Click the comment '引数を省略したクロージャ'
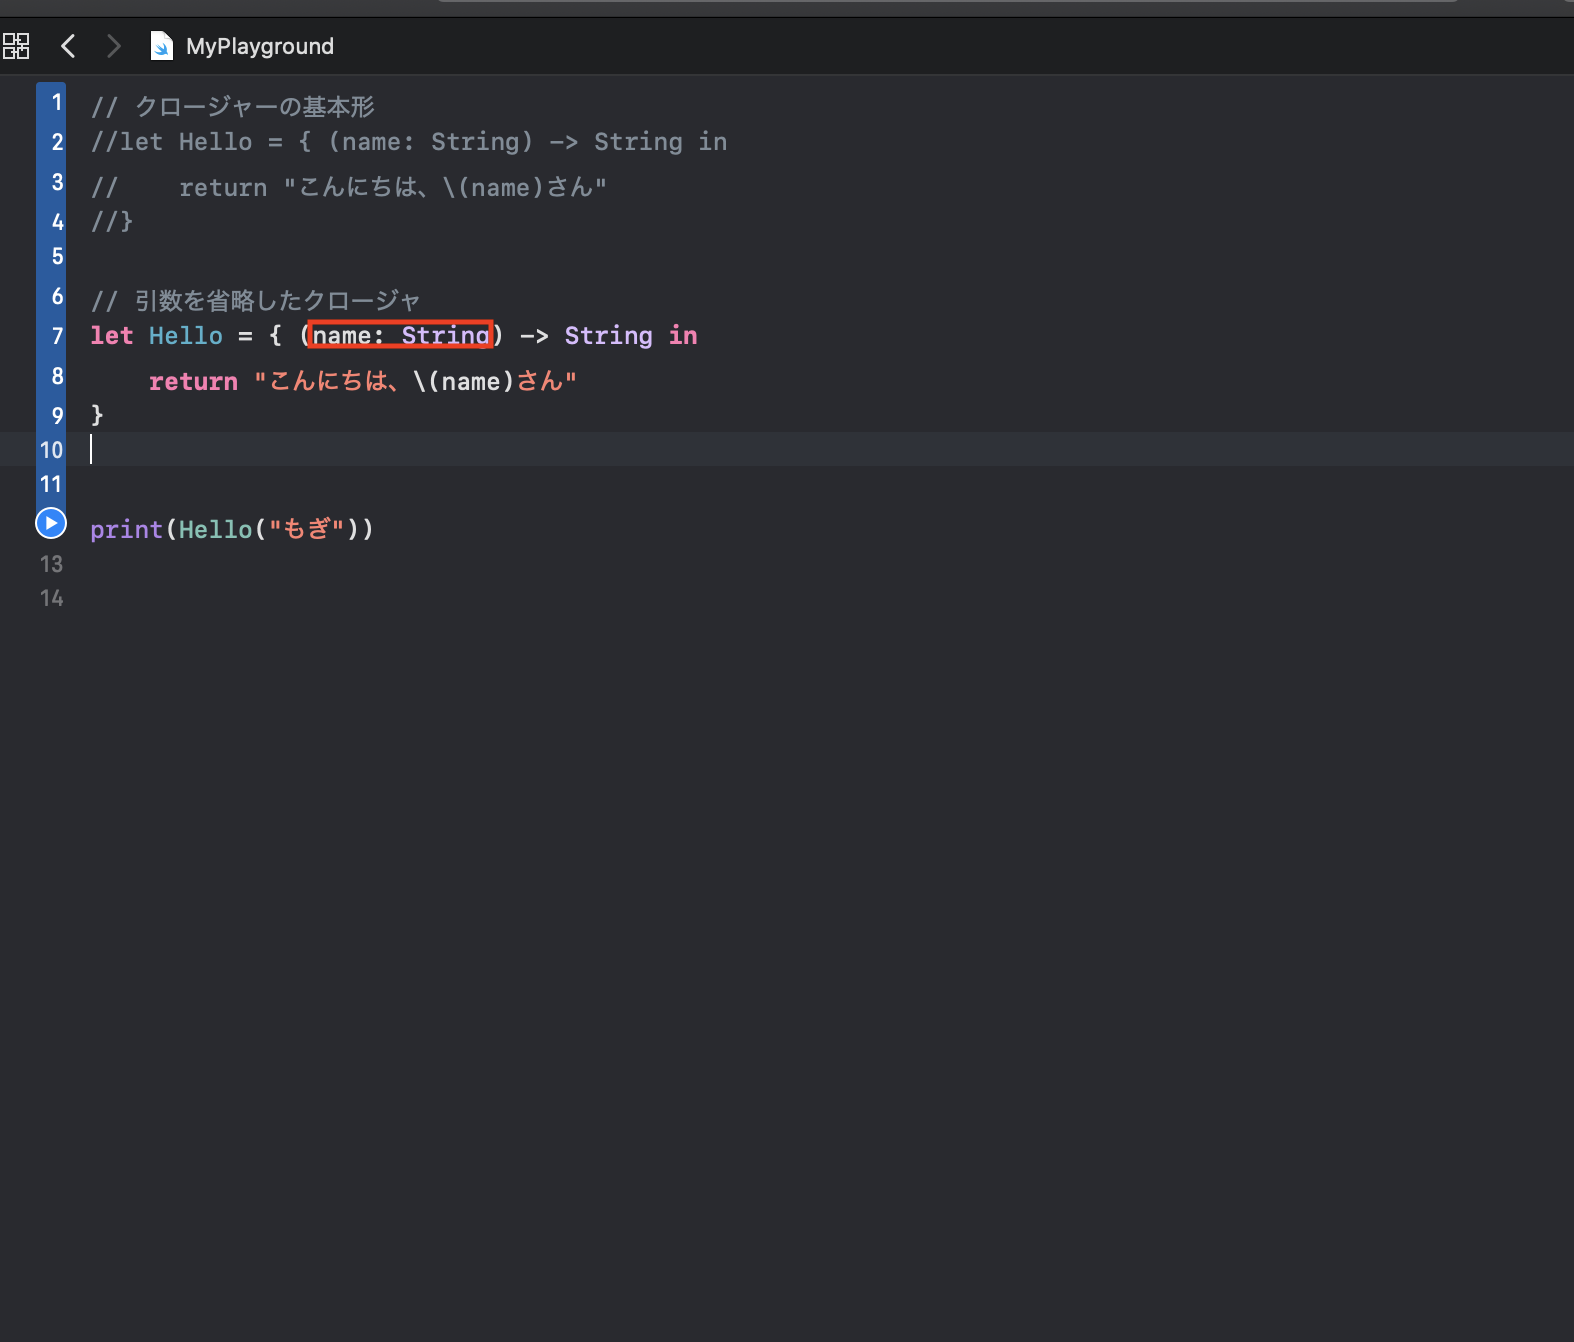Viewport: 1574px width, 1342px height. [277, 301]
